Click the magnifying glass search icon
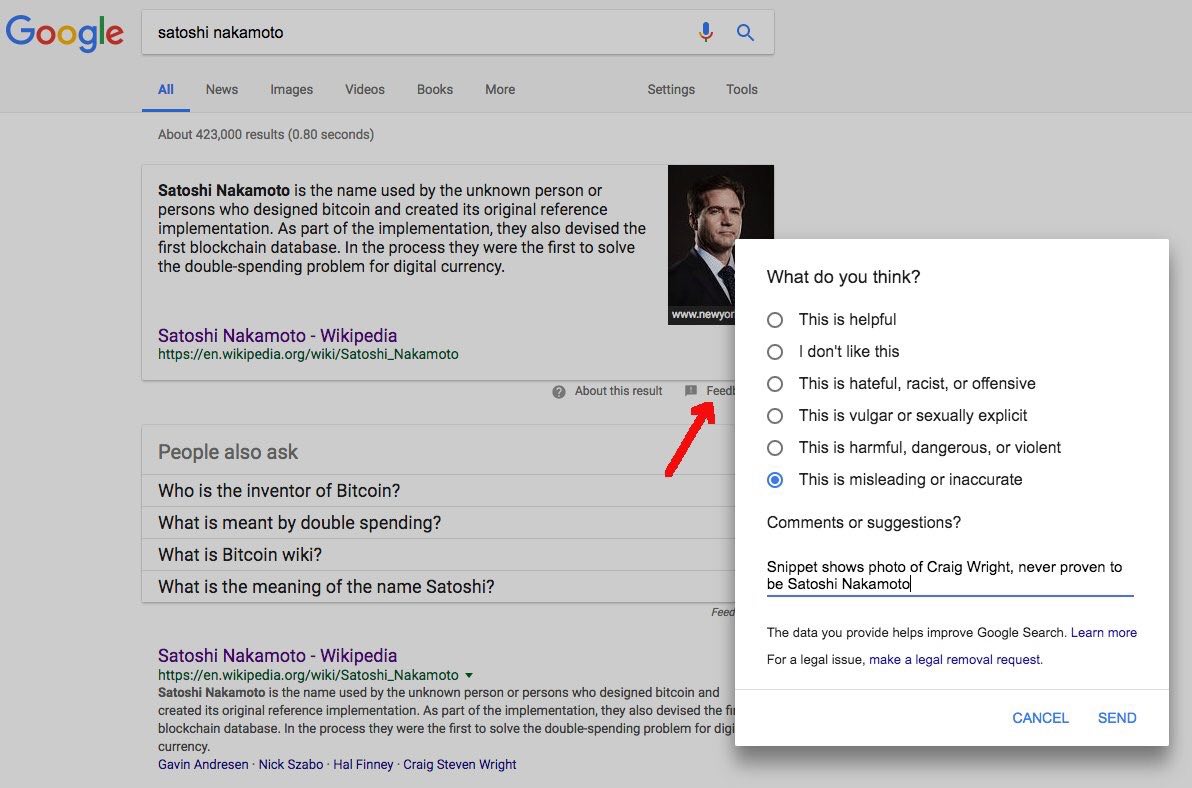Screen dimensions: 1192x788 pos(745,32)
